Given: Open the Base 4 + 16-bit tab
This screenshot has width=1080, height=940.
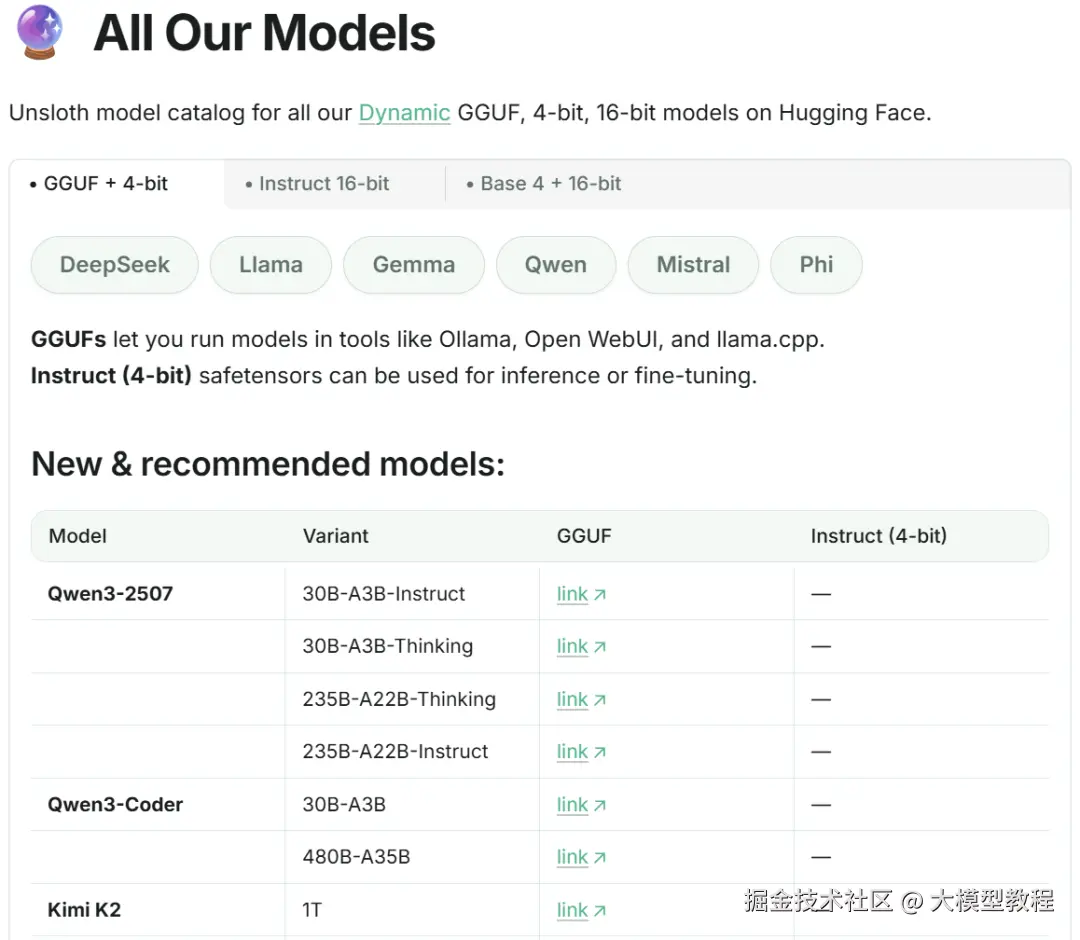Looking at the screenshot, I should click(544, 183).
